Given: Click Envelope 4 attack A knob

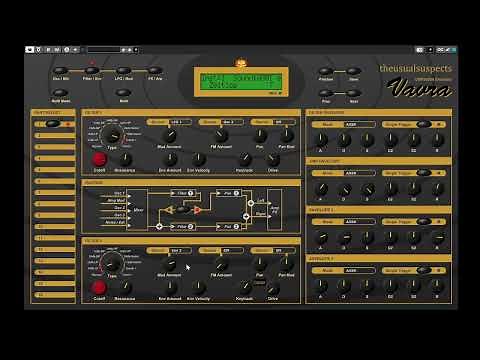Looking at the screenshot, I should coord(321,286).
